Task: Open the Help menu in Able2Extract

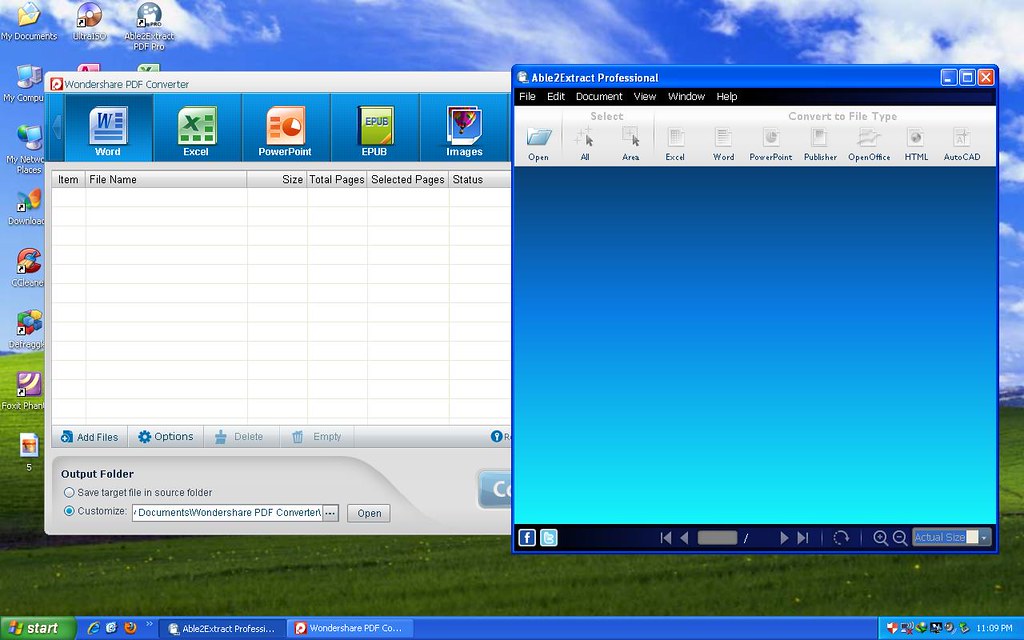Action: click(x=727, y=97)
